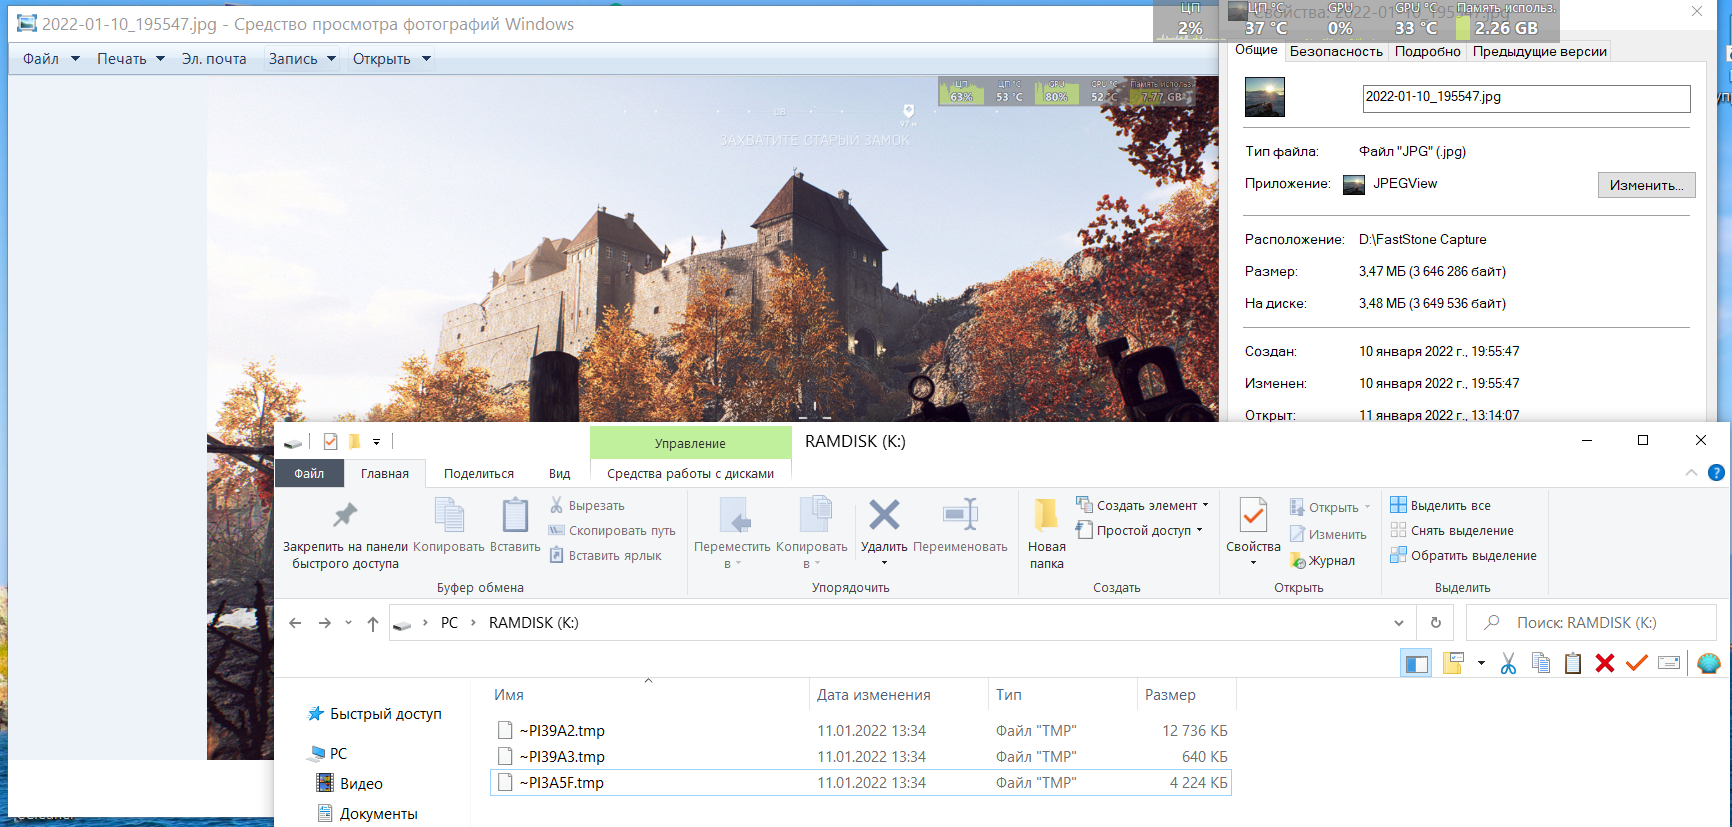The width and height of the screenshot is (1732, 827).
Task: Collapse the Explorer ribbon with chevron
Action: coord(1691,473)
